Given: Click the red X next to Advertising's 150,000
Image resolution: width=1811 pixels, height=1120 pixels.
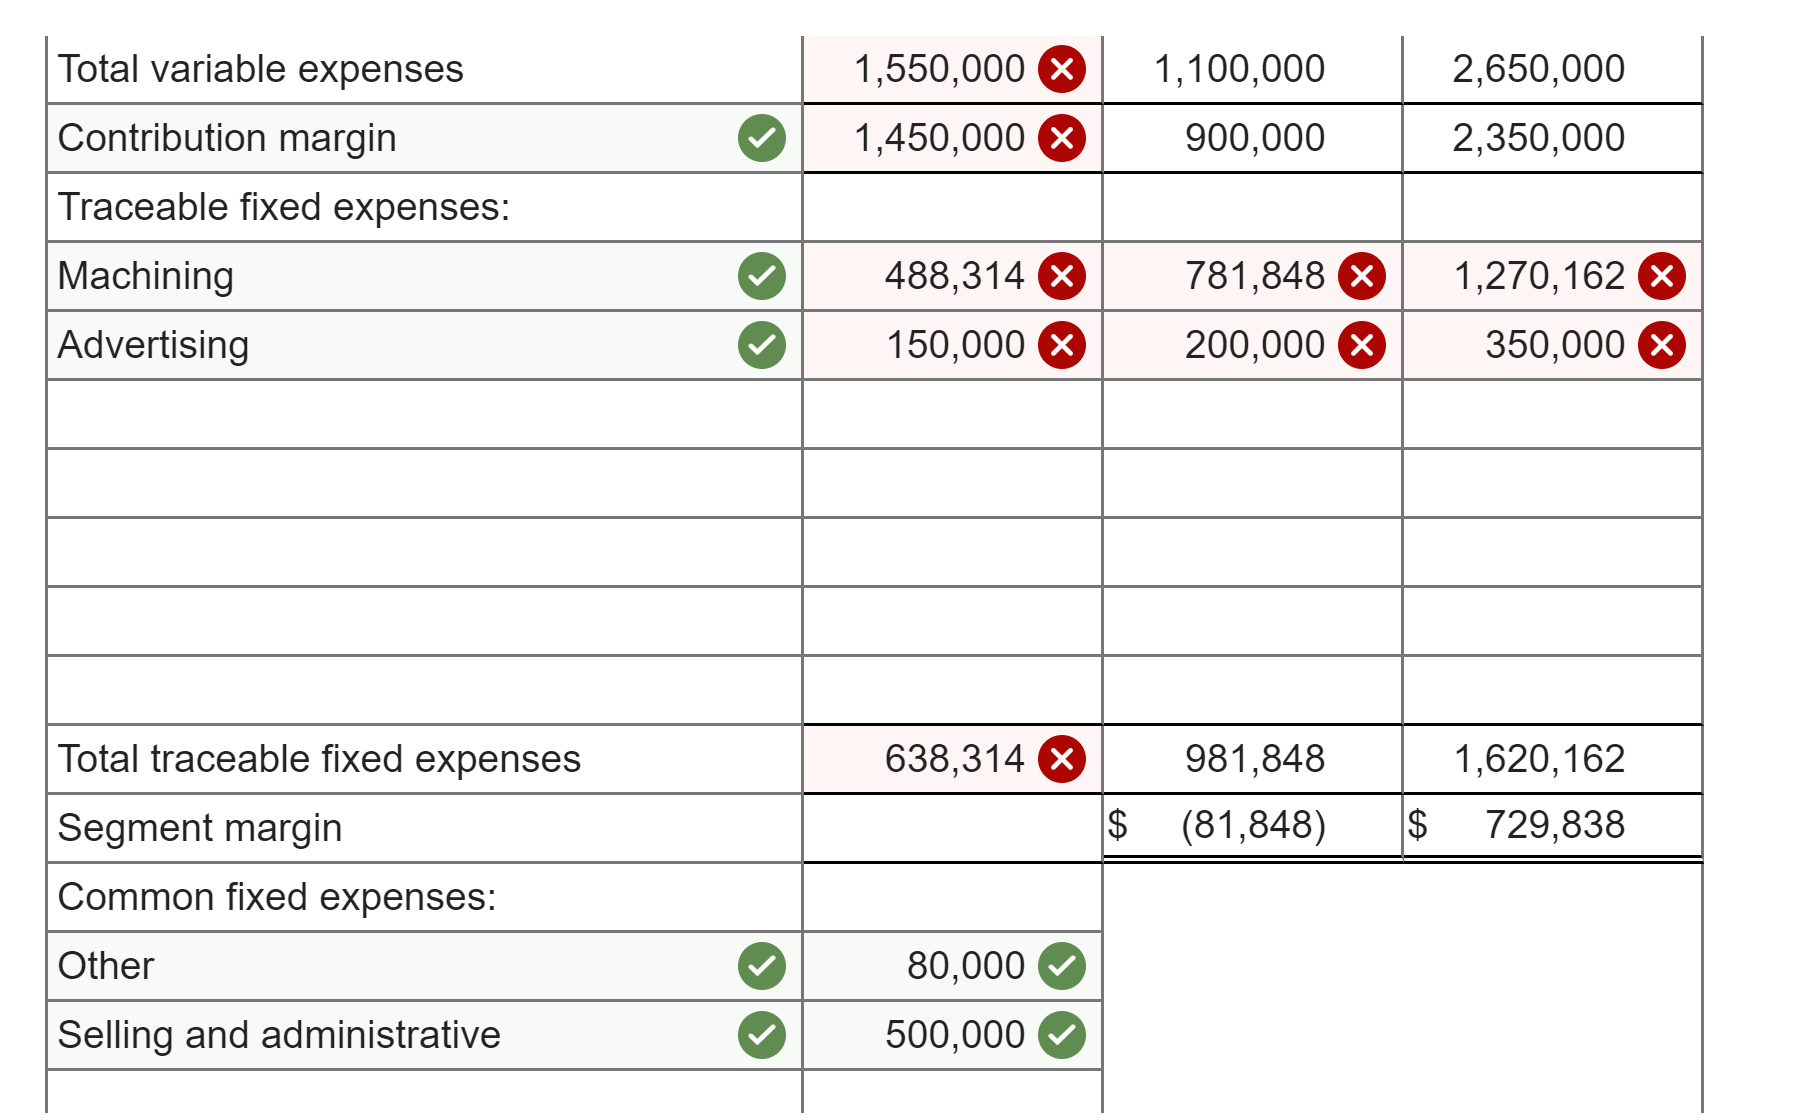Looking at the screenshot, I should (x=1063, y=345).
